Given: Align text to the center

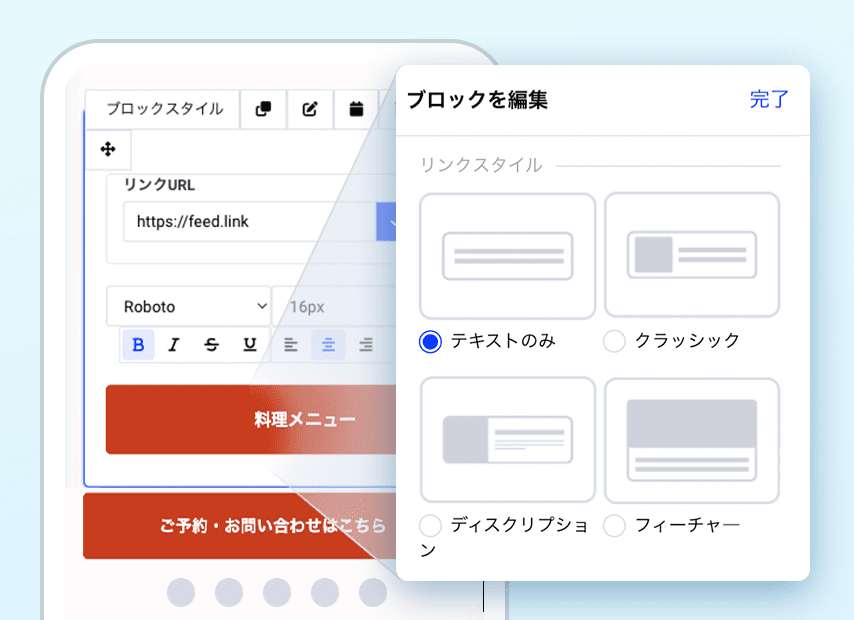Looking at the screenshot, I should coord(328,344).
